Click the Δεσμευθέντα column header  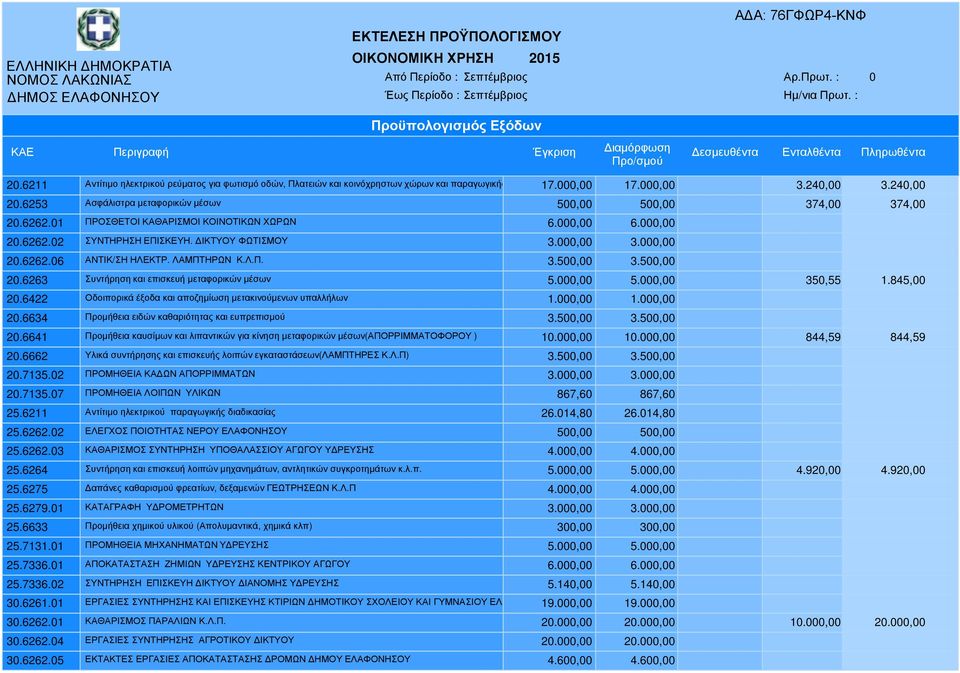[x=725, y=152]
